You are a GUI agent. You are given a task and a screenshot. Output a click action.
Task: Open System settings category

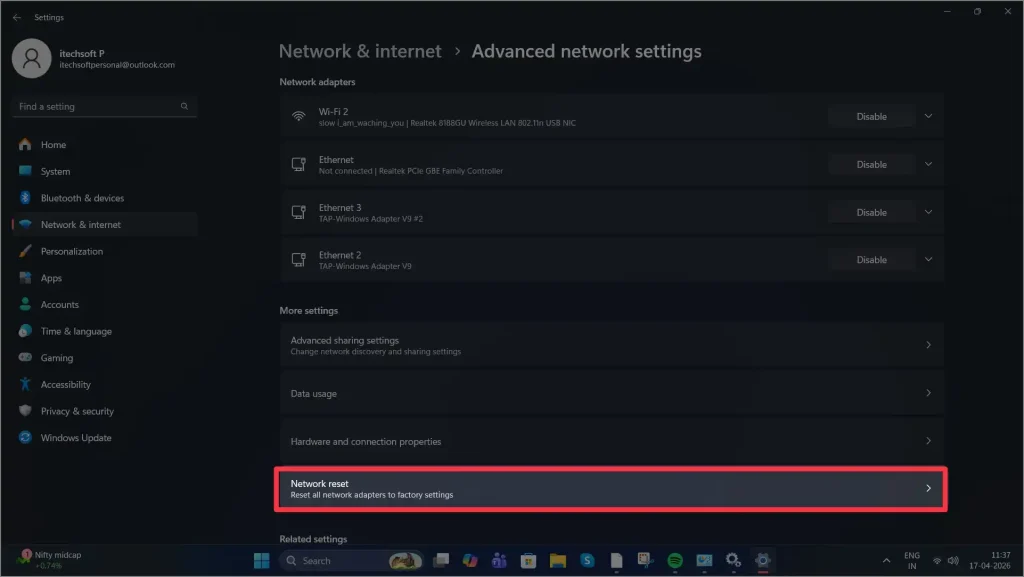coord(104,171)
